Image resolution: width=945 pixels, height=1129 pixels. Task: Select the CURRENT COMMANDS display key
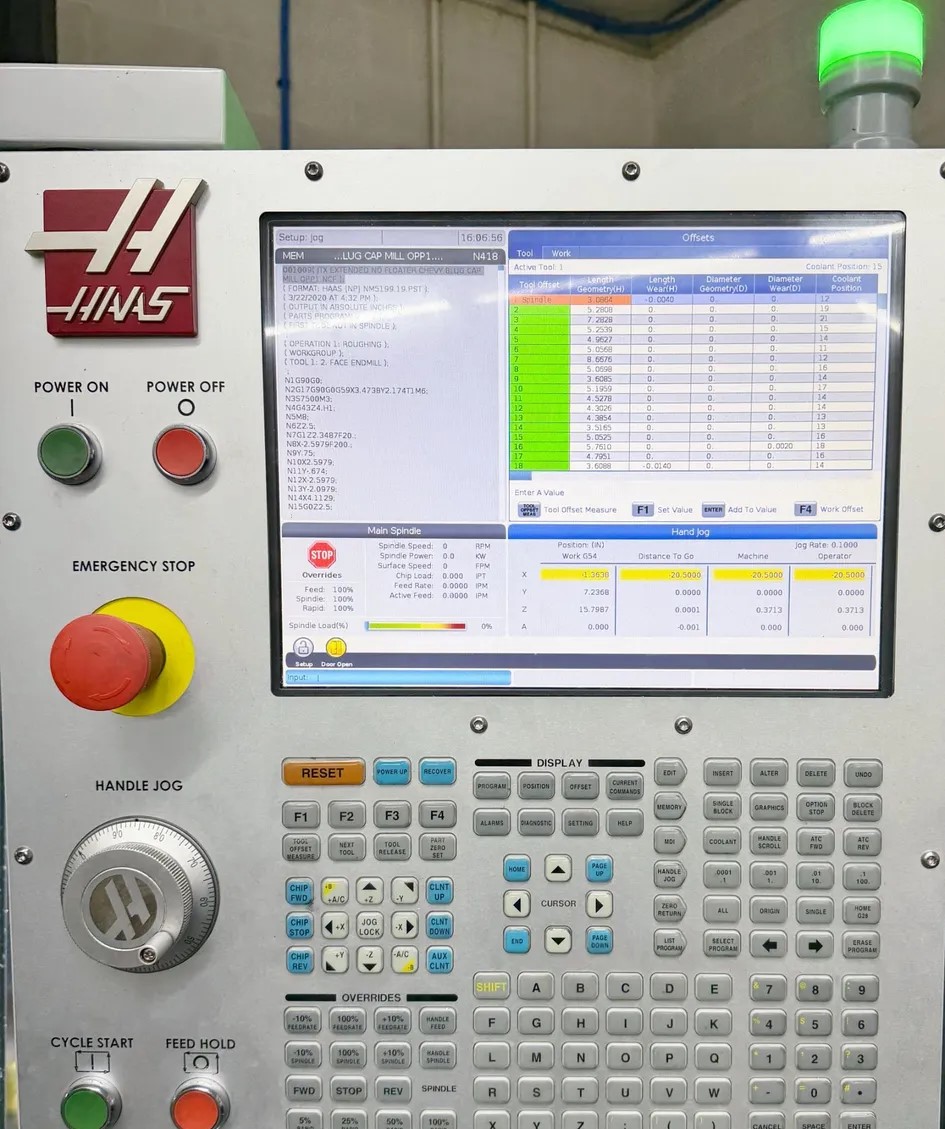pos(624,787)
